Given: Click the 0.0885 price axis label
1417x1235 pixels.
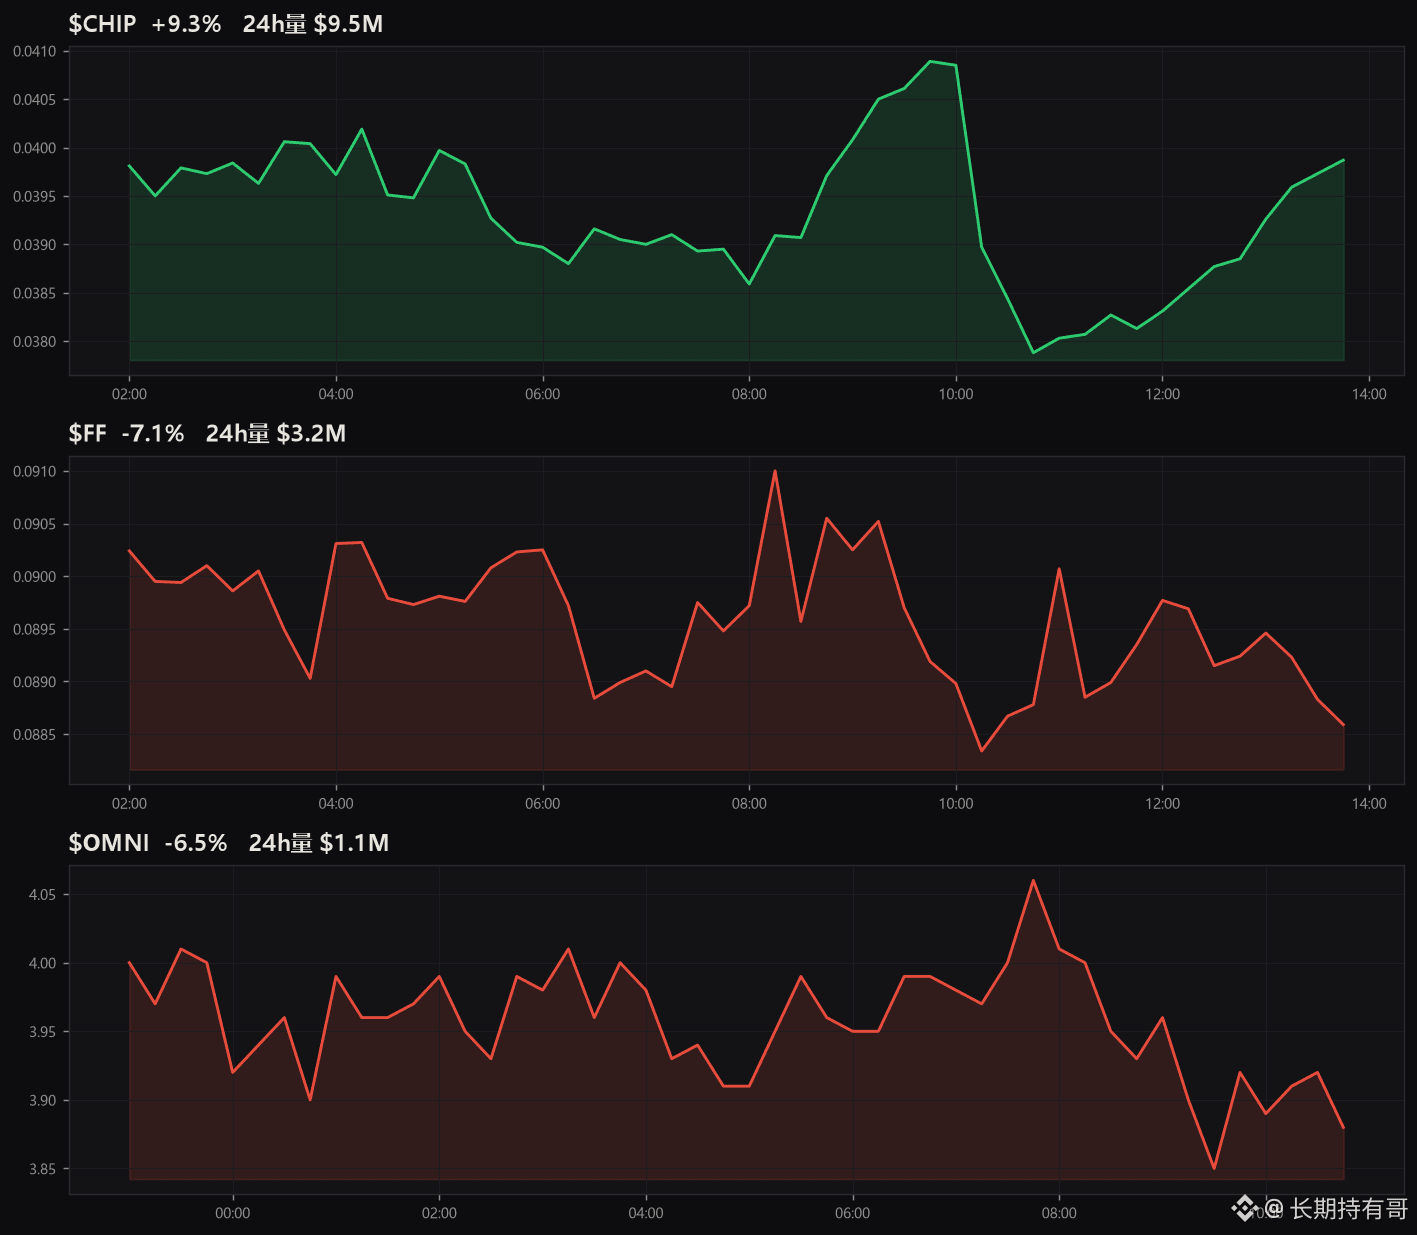Looking at the screenshot, I should [x=35, y=735].
